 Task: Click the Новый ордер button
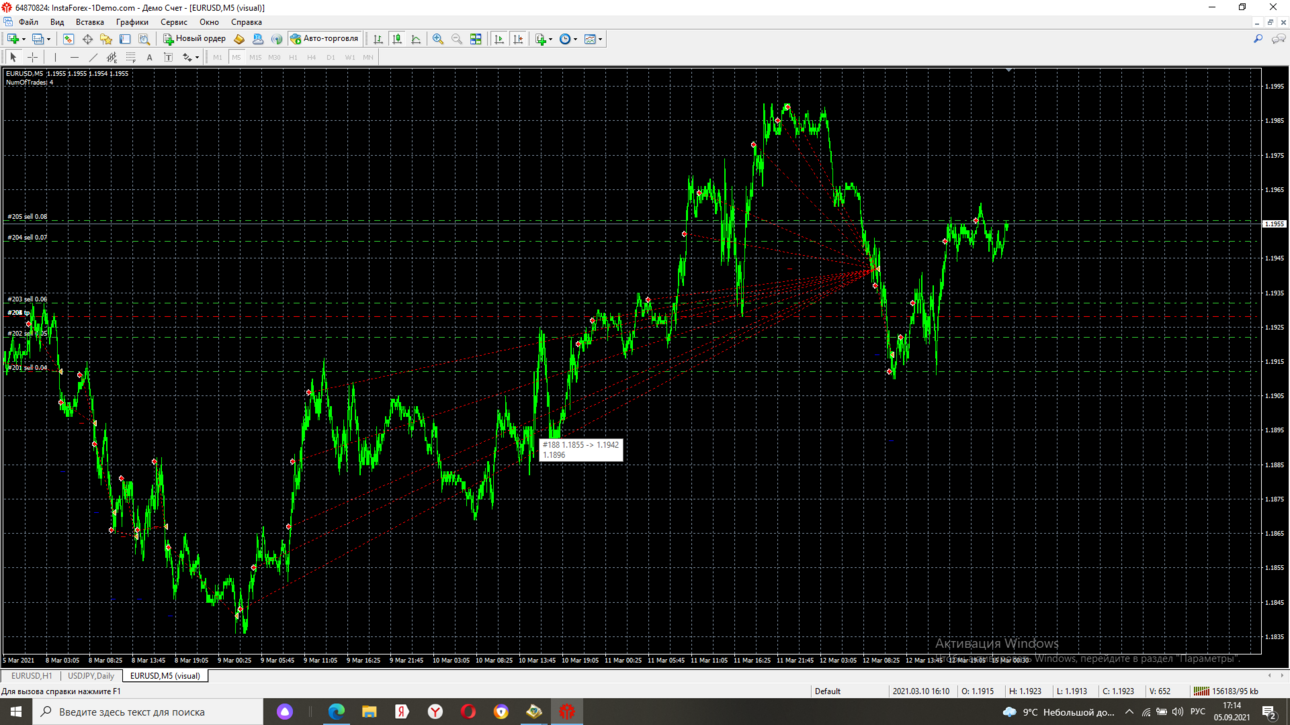pos(195,39)
